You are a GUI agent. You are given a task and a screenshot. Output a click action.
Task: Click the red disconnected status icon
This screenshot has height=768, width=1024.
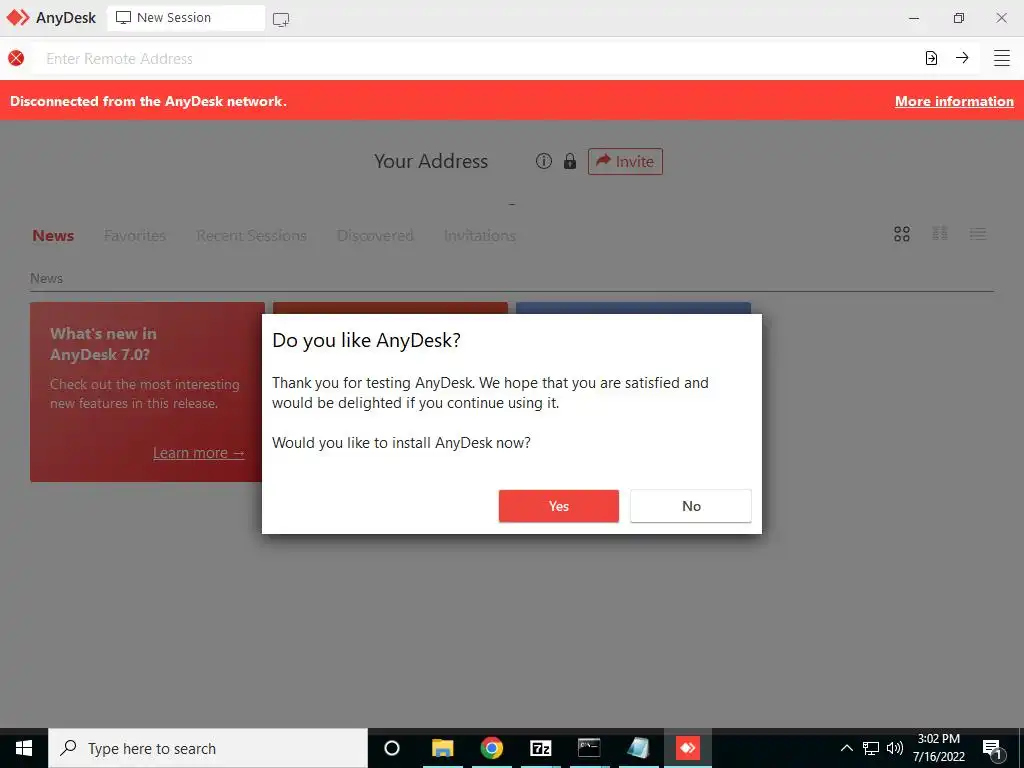click(x=16, y=58)
